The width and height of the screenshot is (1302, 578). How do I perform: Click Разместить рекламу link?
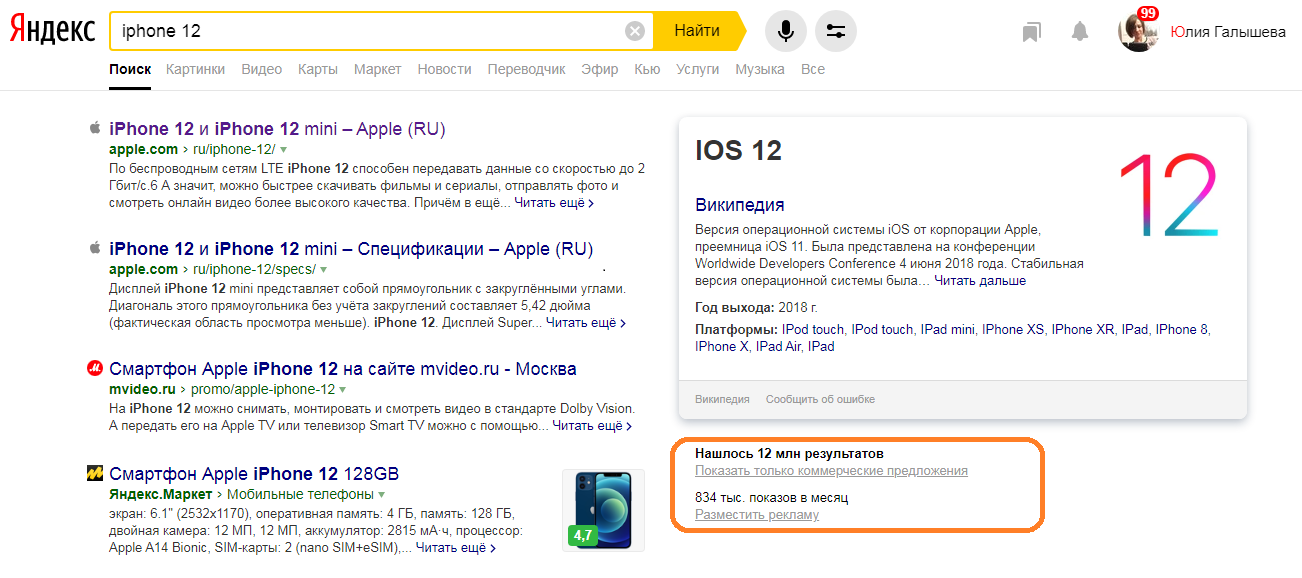point(757,515)
